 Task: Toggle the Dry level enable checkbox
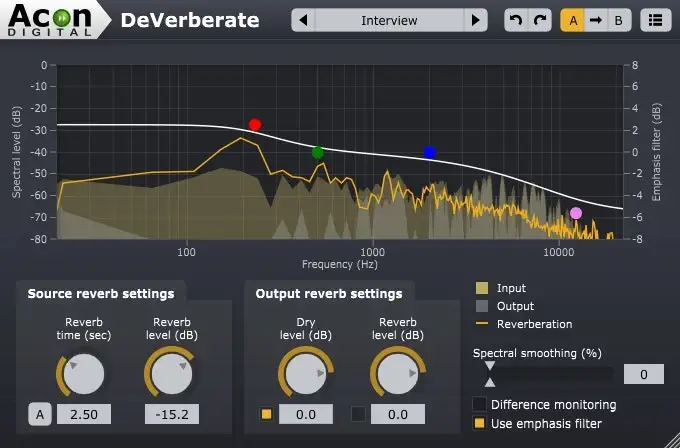[x=267, y=414]
